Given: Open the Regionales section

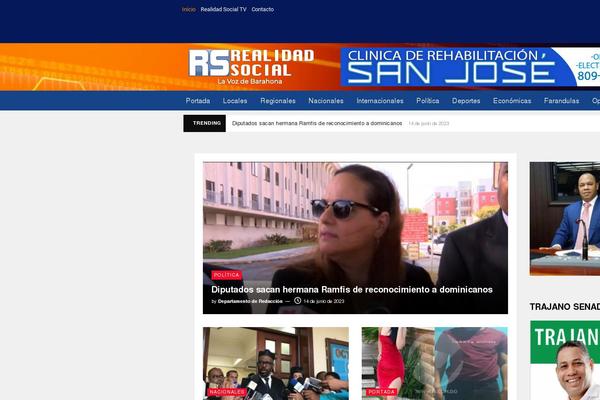Looking at the screenshot, I should [278, 101].
